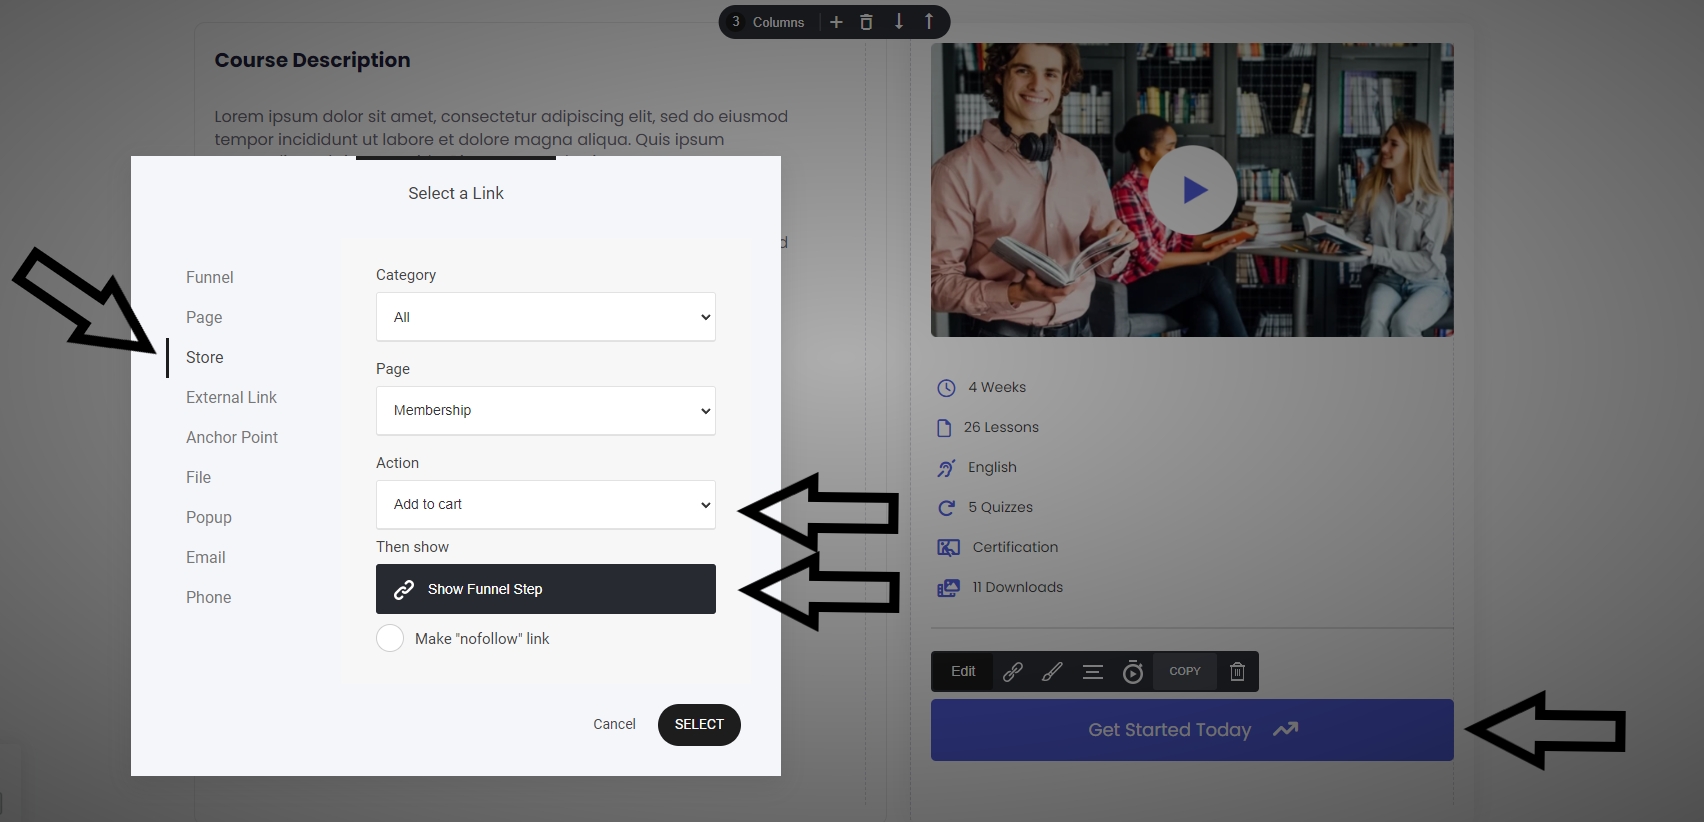Cancel the Select a Link dialog

point(614,724)
